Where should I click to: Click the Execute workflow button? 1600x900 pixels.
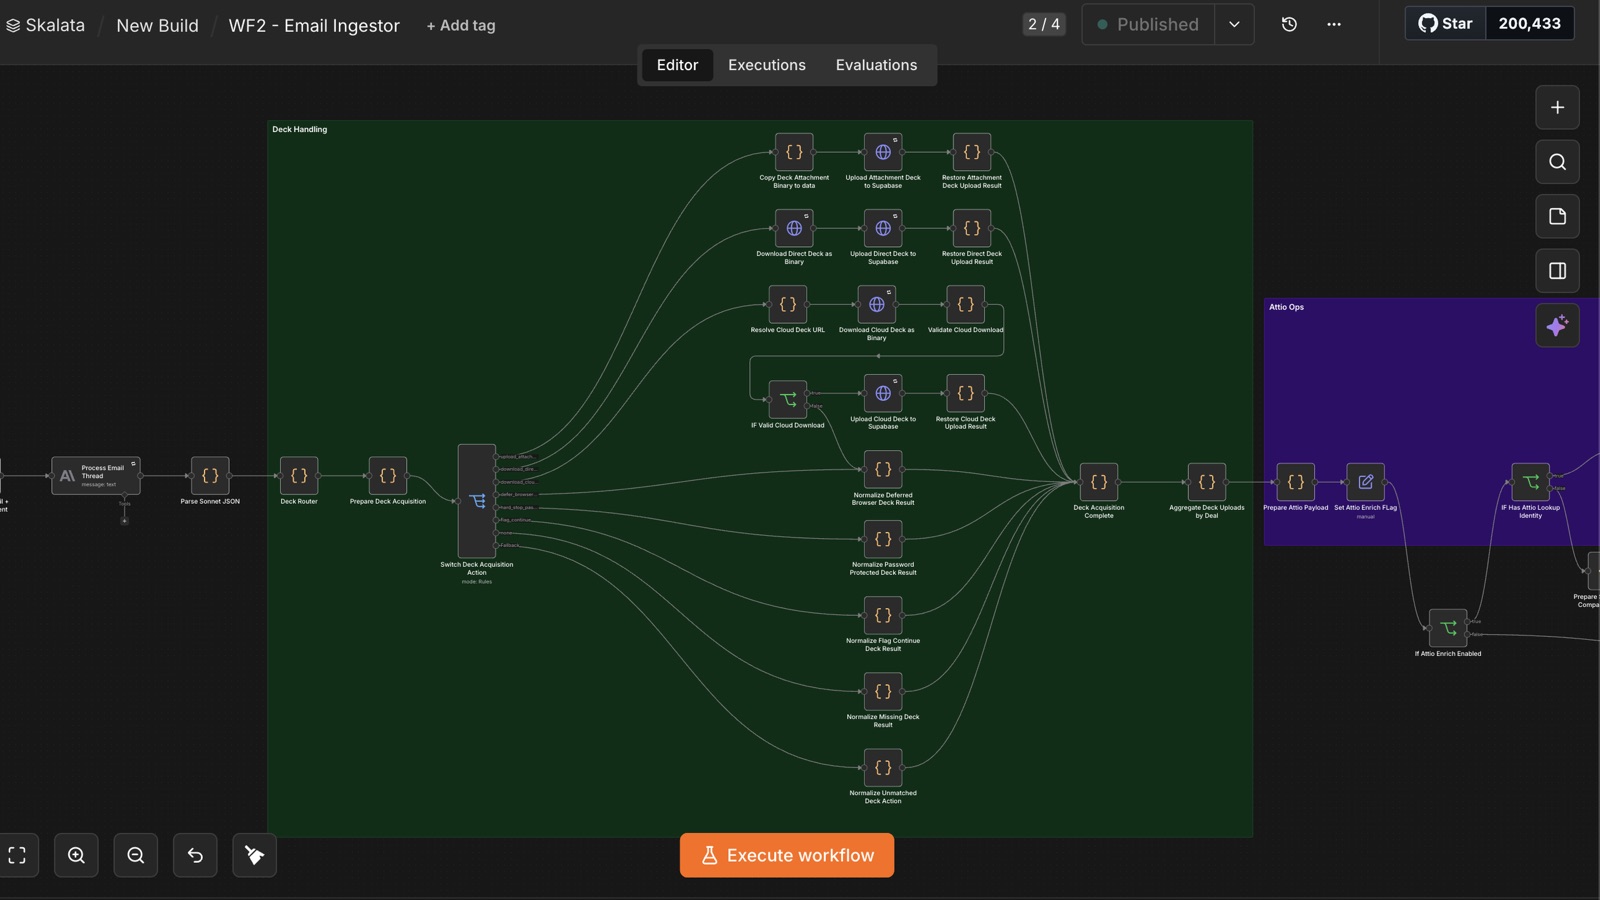[787, 855]
